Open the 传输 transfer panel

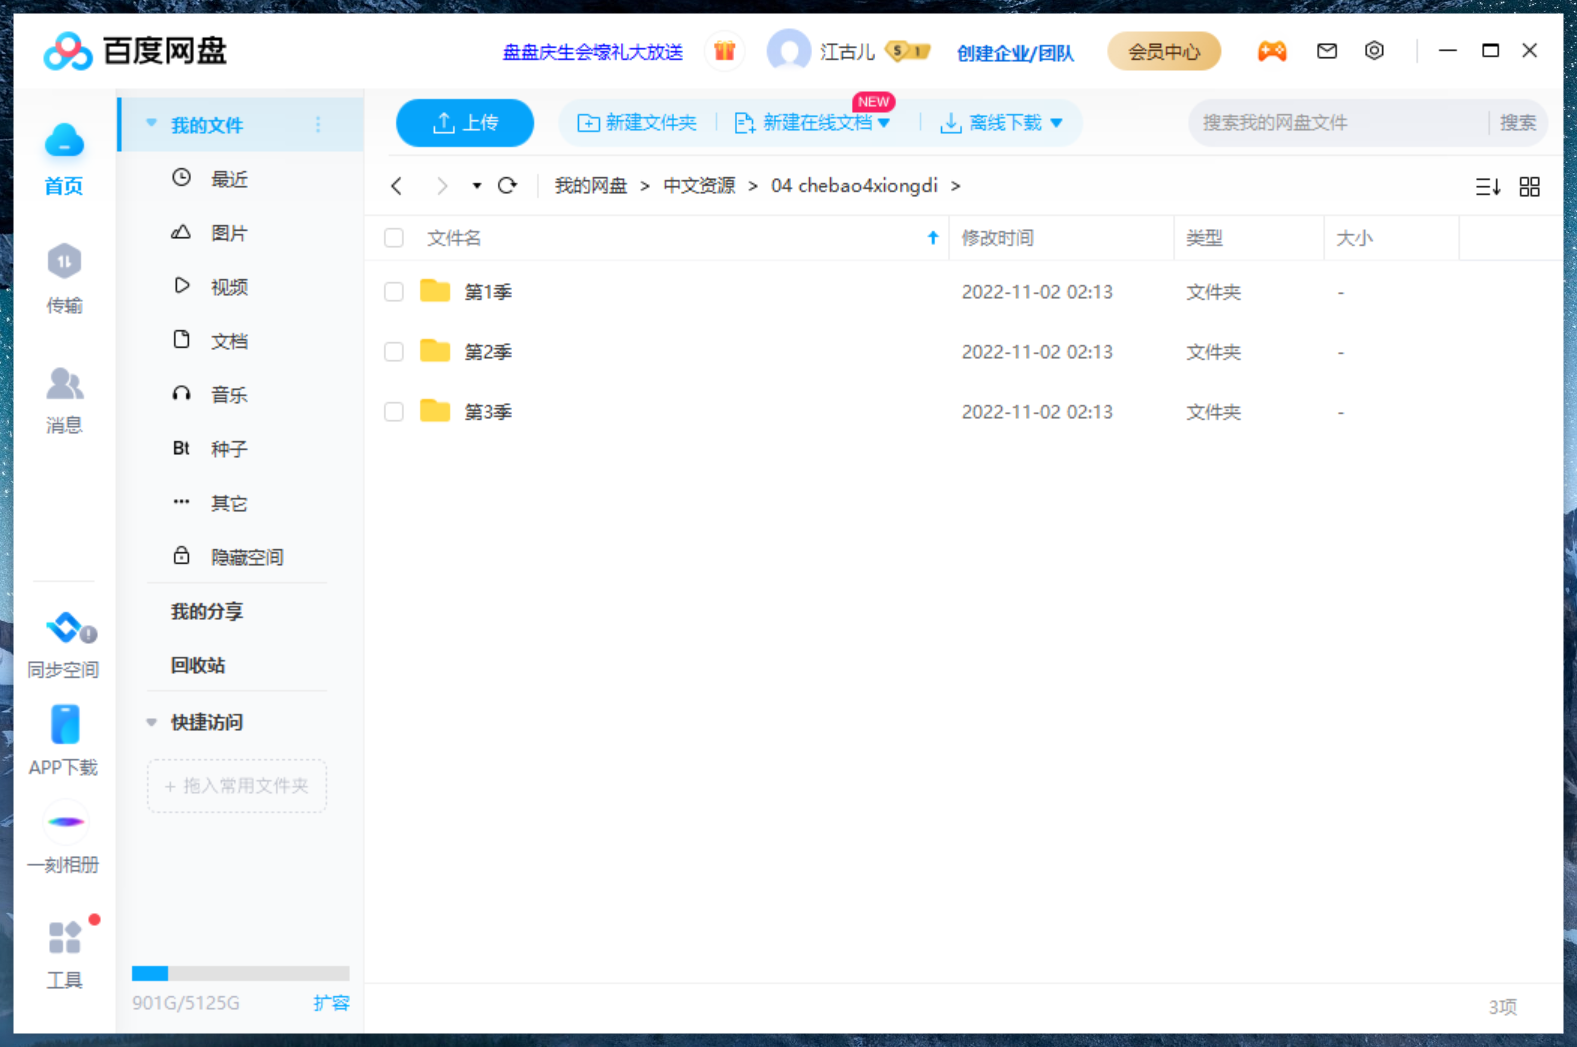tap(64, 262)
